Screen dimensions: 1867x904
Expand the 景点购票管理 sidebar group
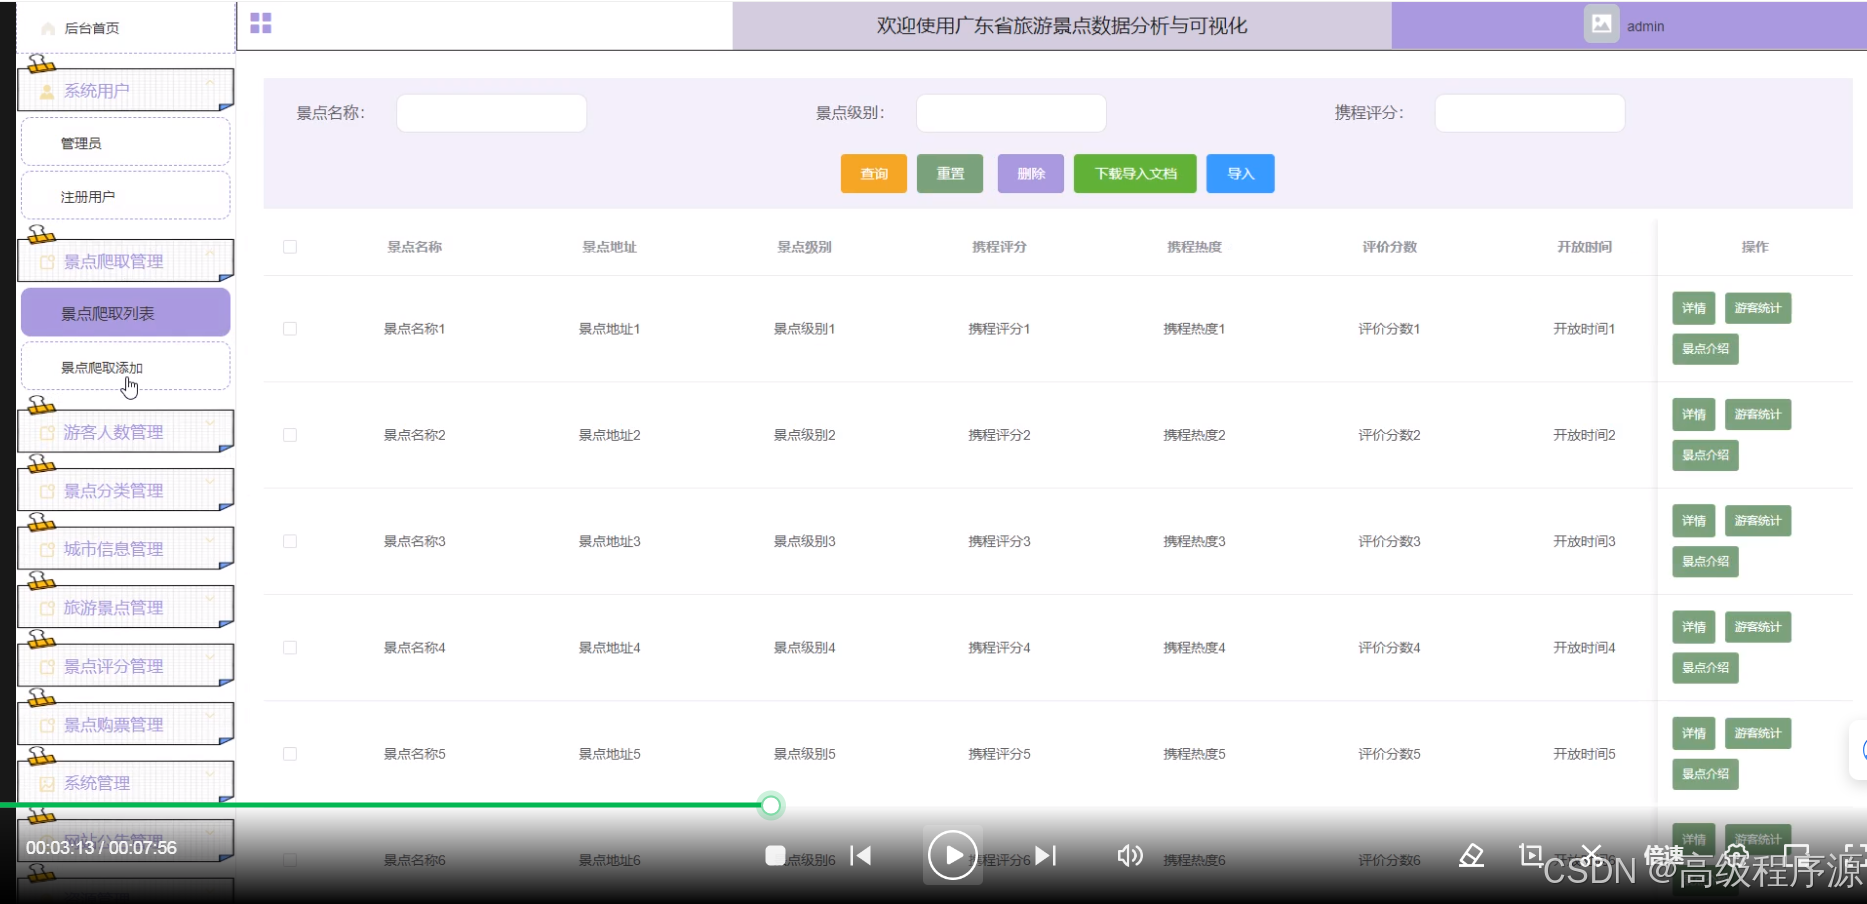click(126, 724)
